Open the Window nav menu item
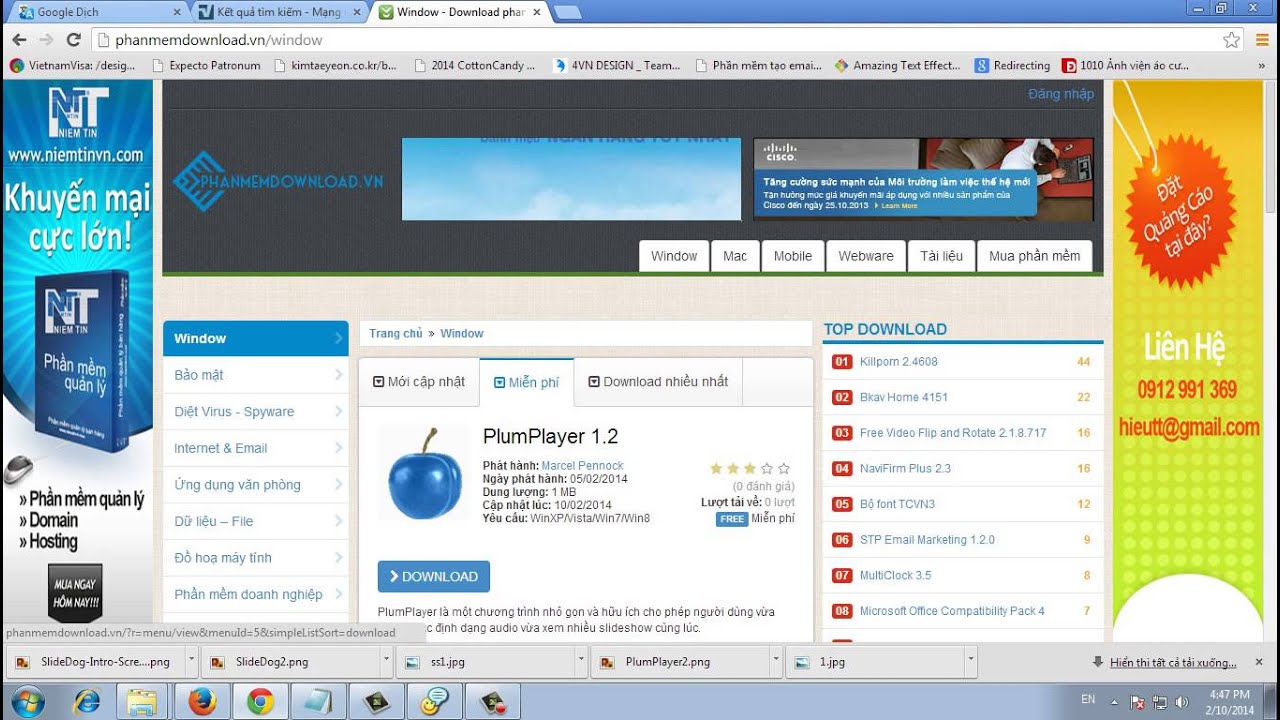Image resolution: width=1280 pixels, height=720 pixels. tap(674, 256)
